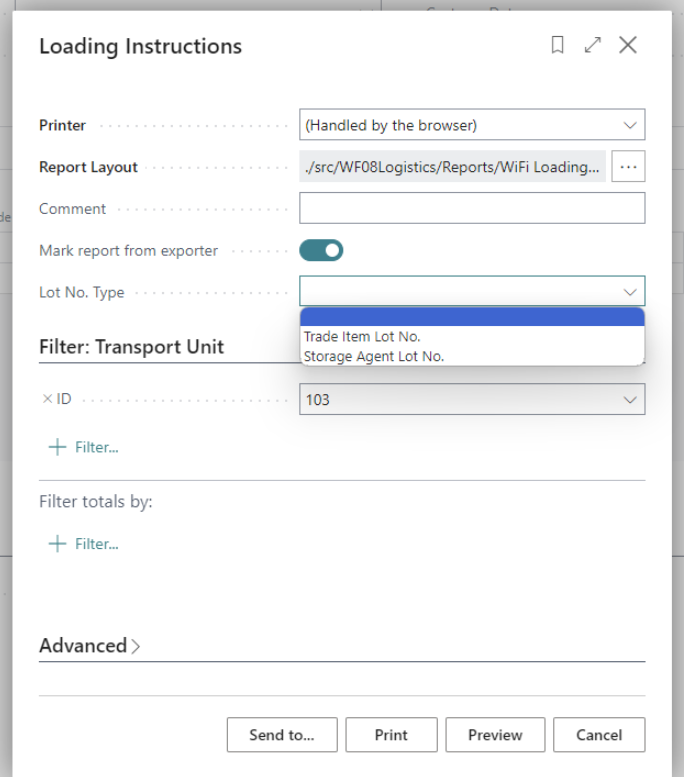
Task: Open the Printer dropdown
Action: tap(472, 125)
